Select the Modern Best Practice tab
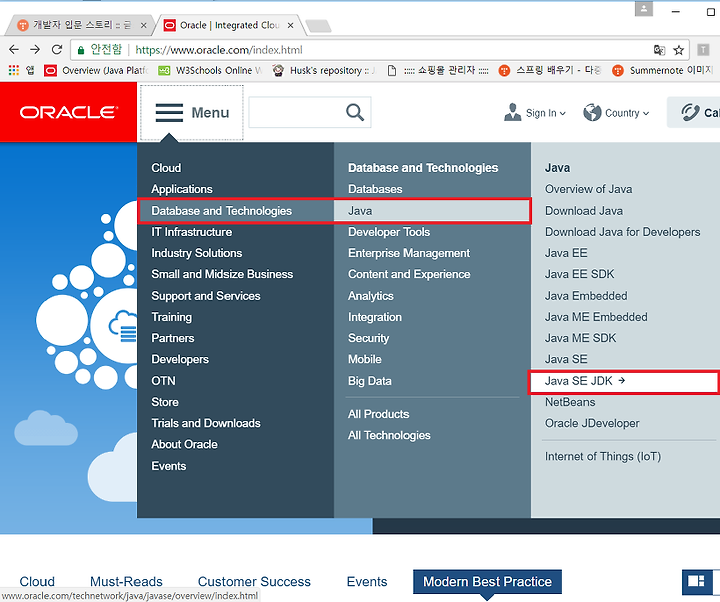 [487, 581]
